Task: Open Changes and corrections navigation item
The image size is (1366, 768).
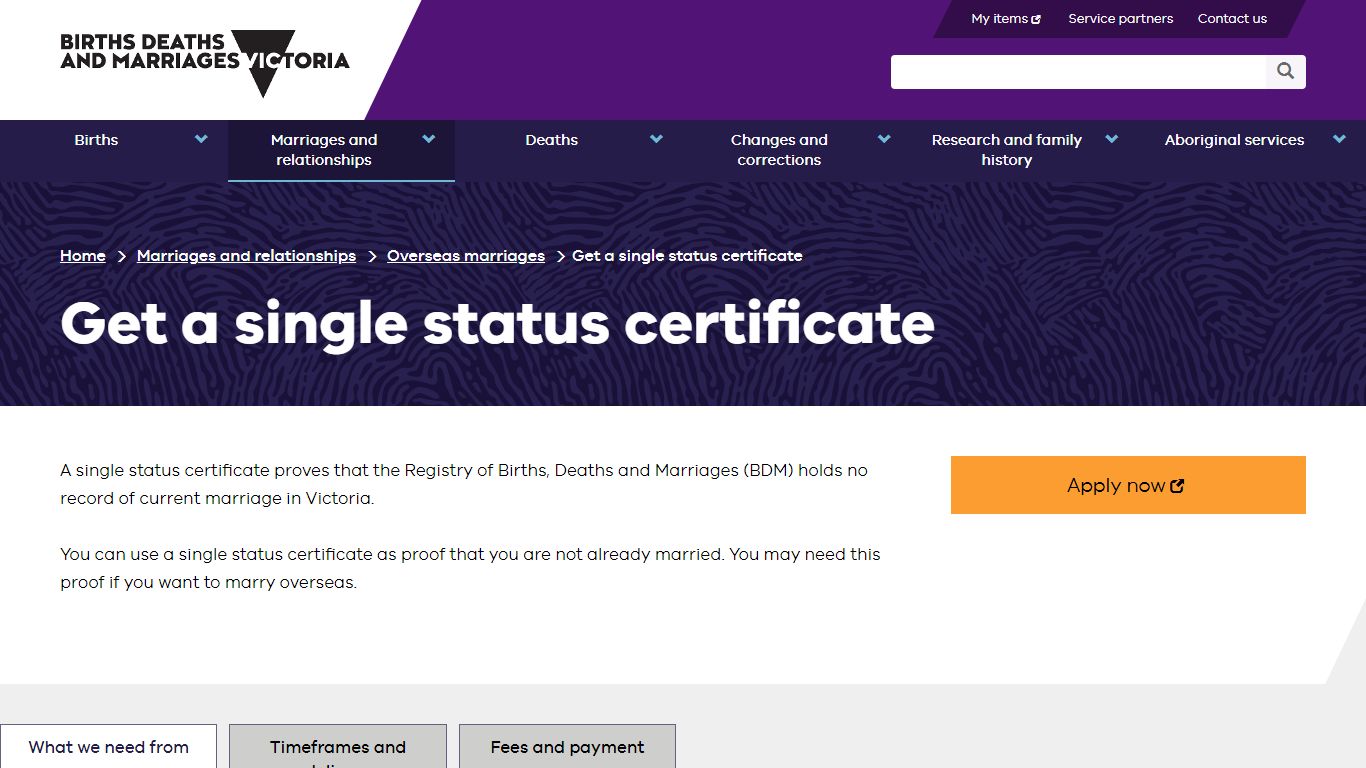Action: click(779, 150)
